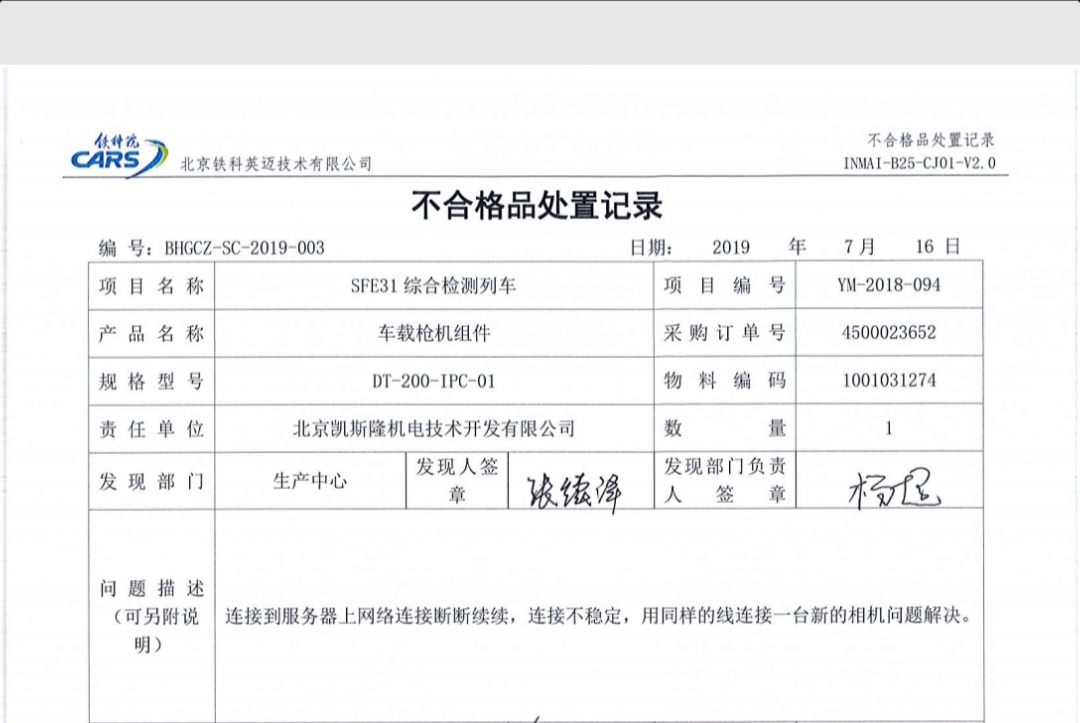Click the day value 16 in date
This screenshot has height=723, width=1080.
(x=924, y=247)
